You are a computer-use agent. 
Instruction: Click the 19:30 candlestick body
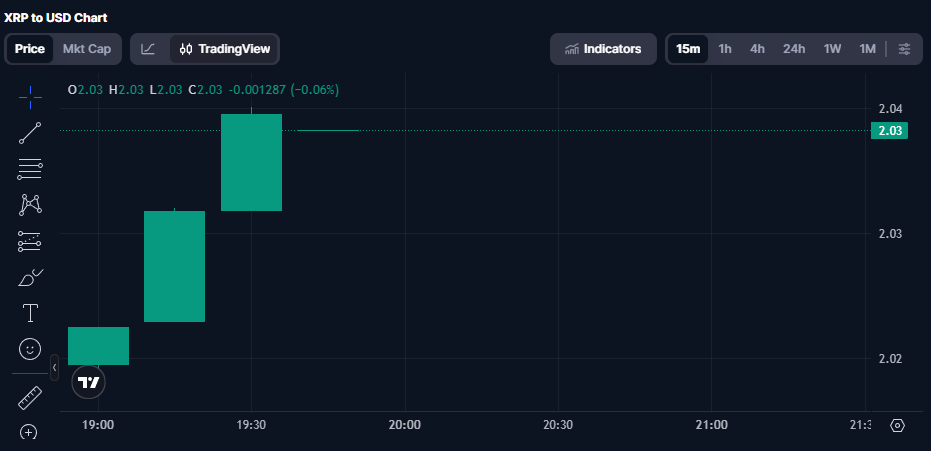pos(251,163)
